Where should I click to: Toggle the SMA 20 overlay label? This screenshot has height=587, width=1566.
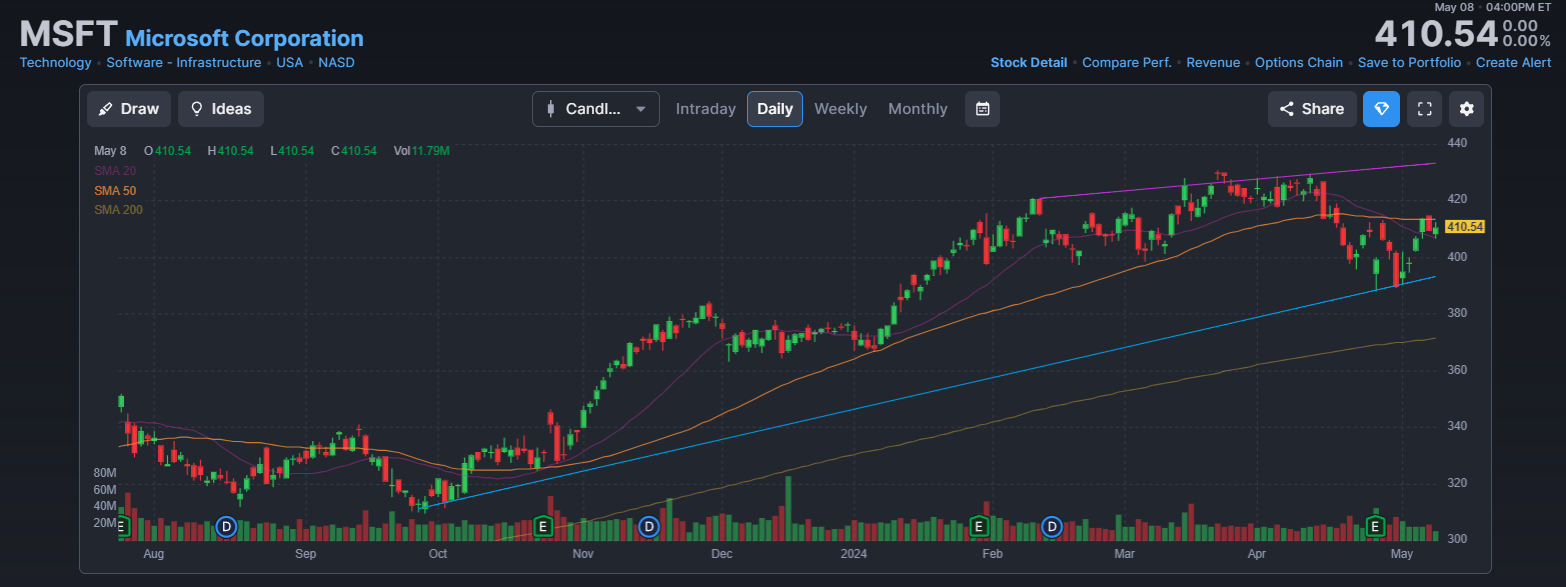[115, 171]
